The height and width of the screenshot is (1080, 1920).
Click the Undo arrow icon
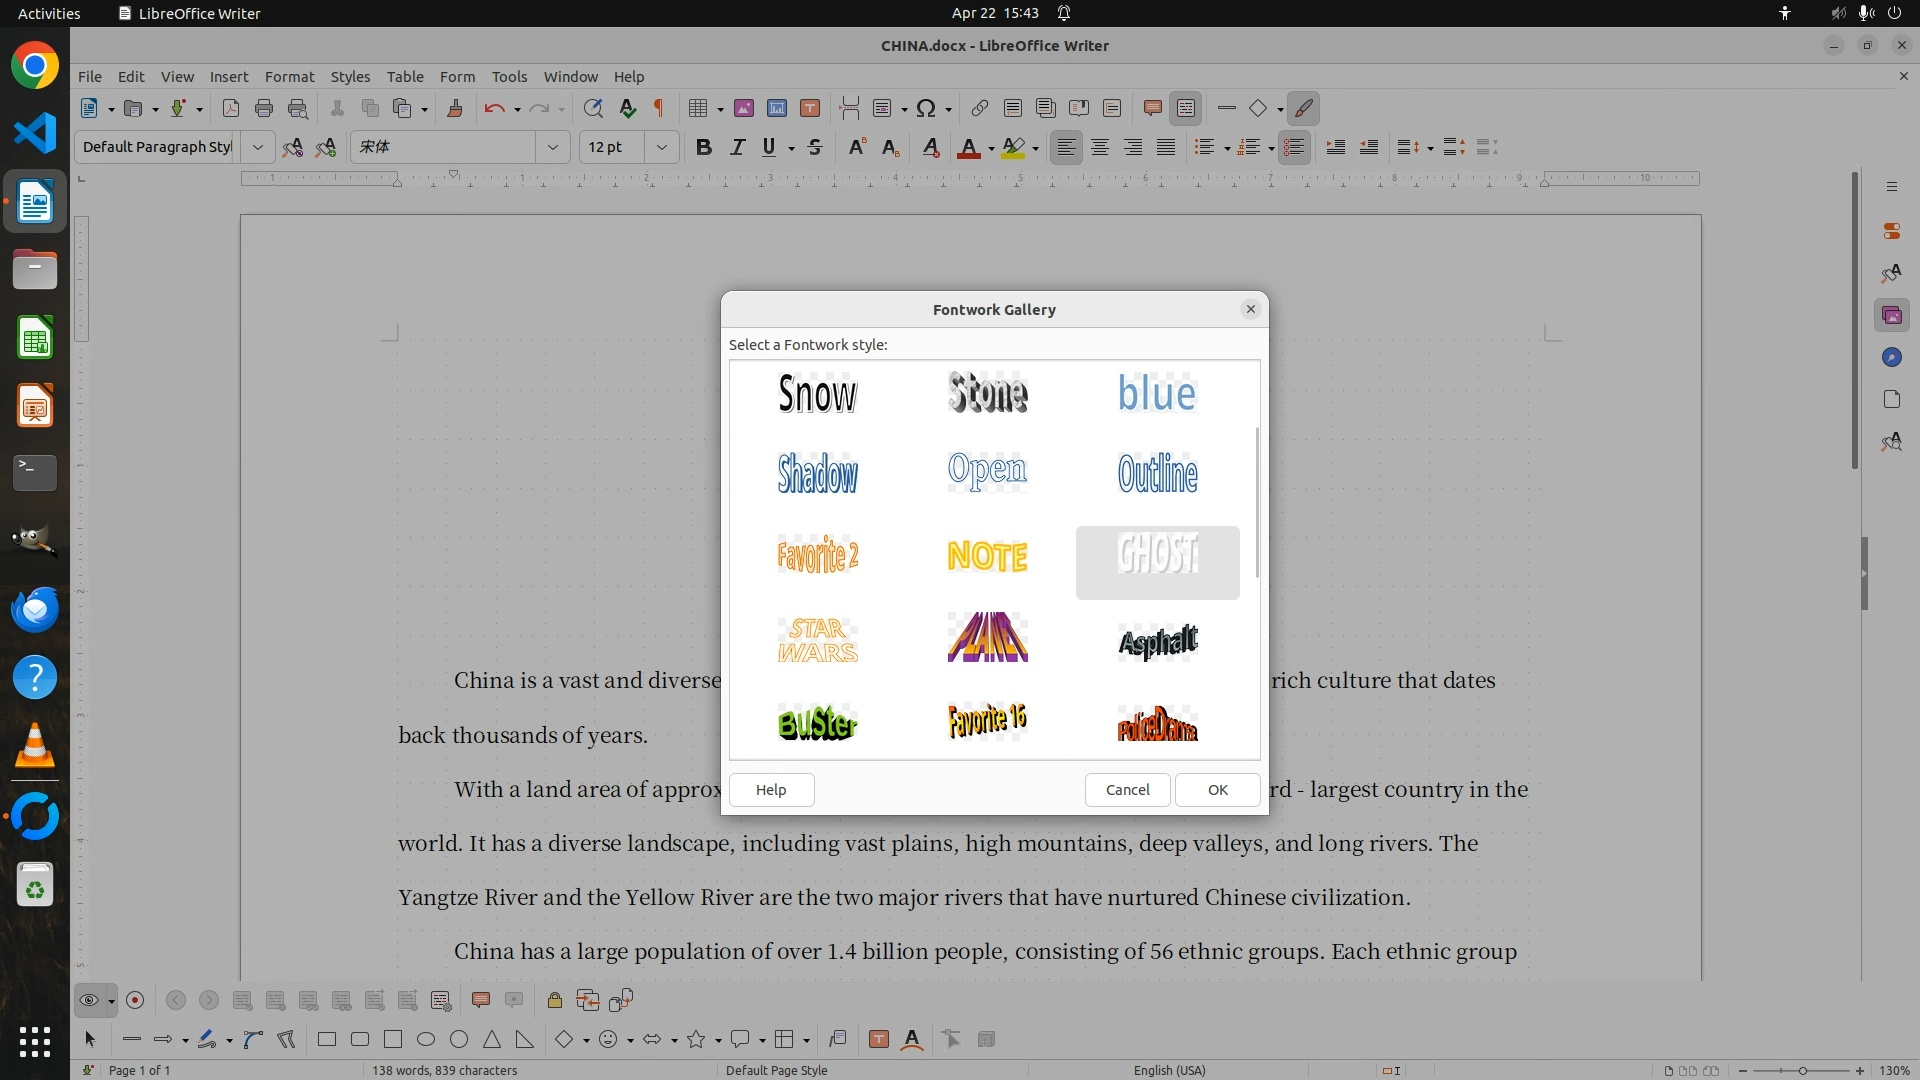pos(494,108)
